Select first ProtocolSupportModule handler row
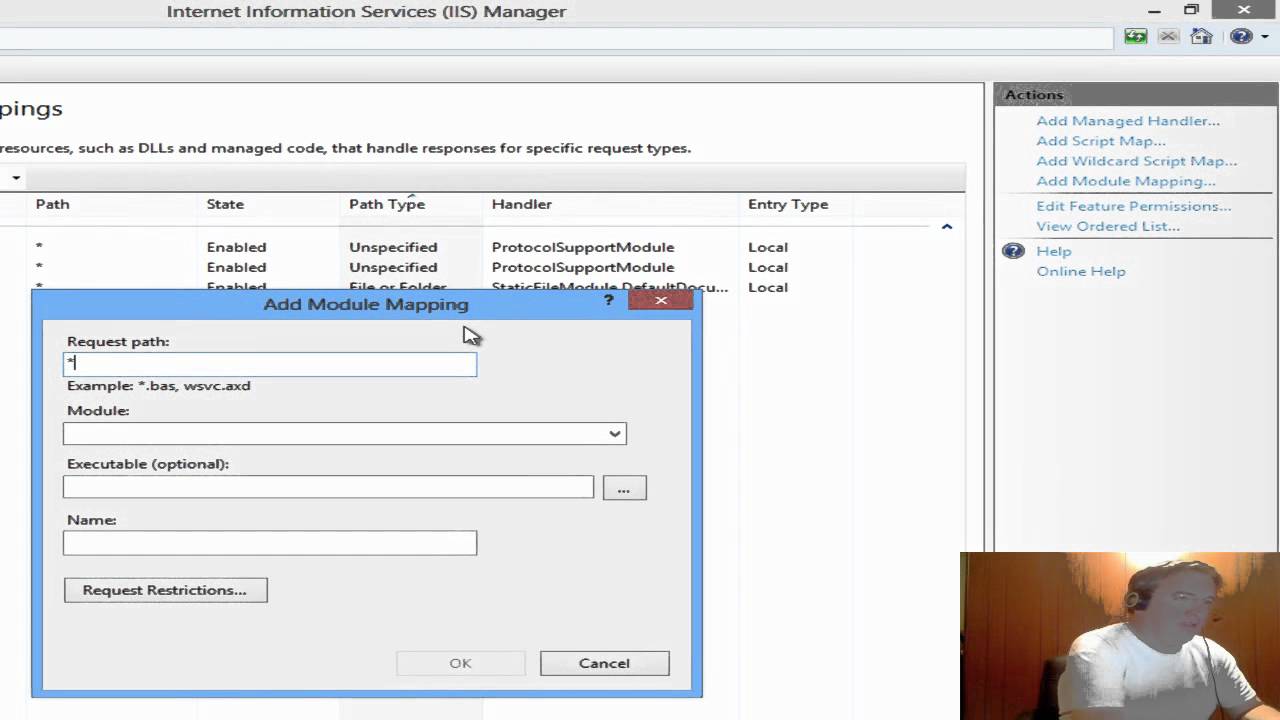Viewport: 1280px width, 720px height. (x=482, y=247)
